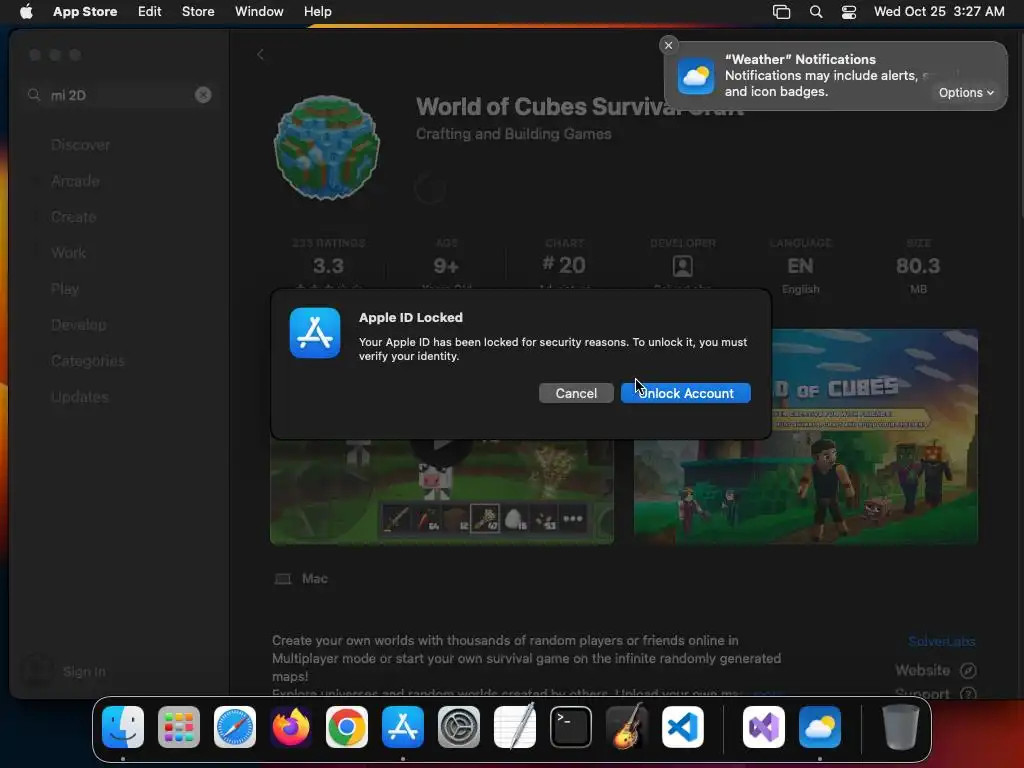Select Discover in the sidebar
Screen dimensions: 1024x768
pos(80,145)
